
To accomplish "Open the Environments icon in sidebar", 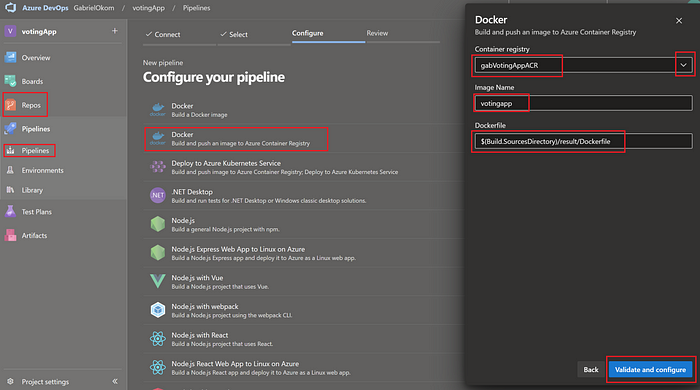I will click(x=10, y=170).
